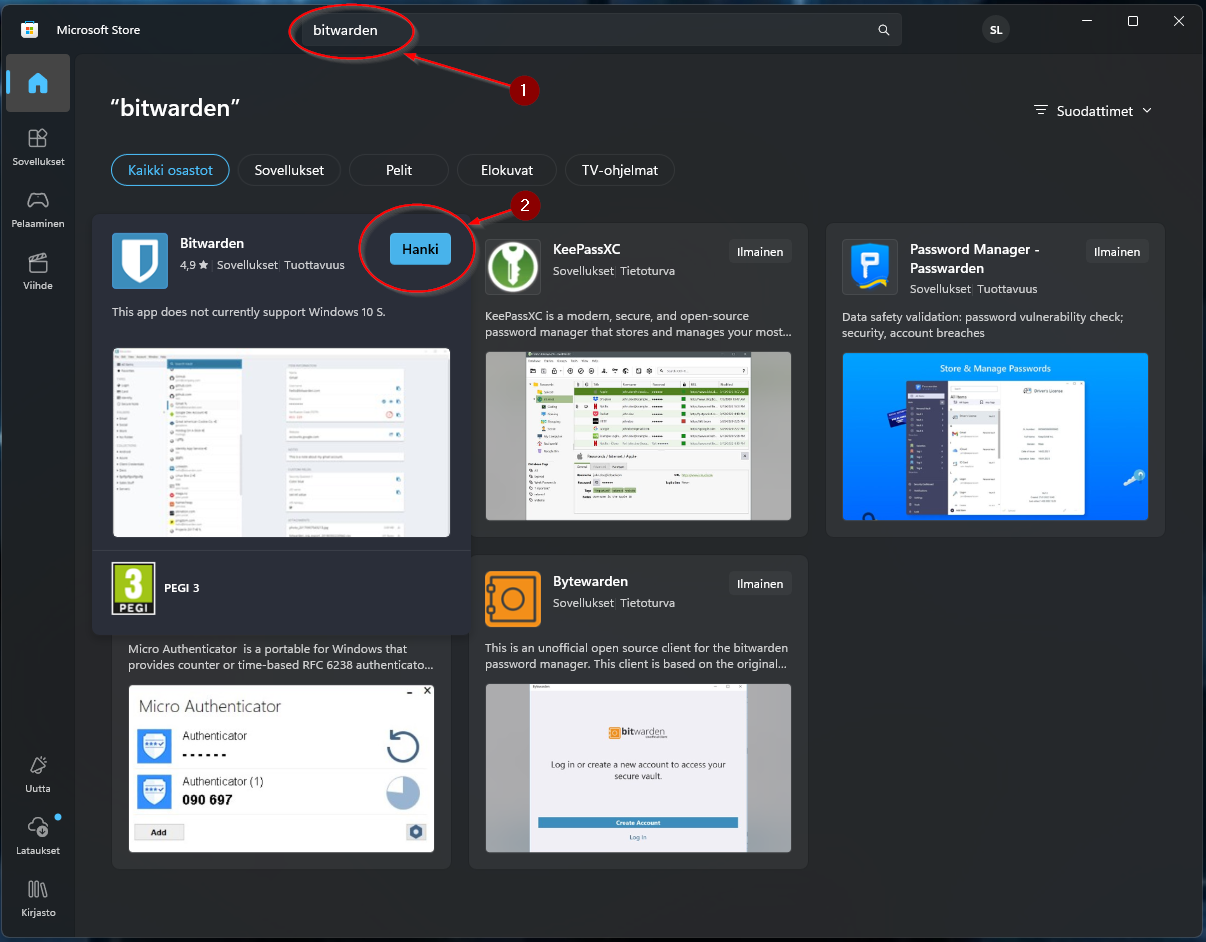Click the Micro Authenticator description text
This screenshot has width=1206, height=942.
[281, 657]
